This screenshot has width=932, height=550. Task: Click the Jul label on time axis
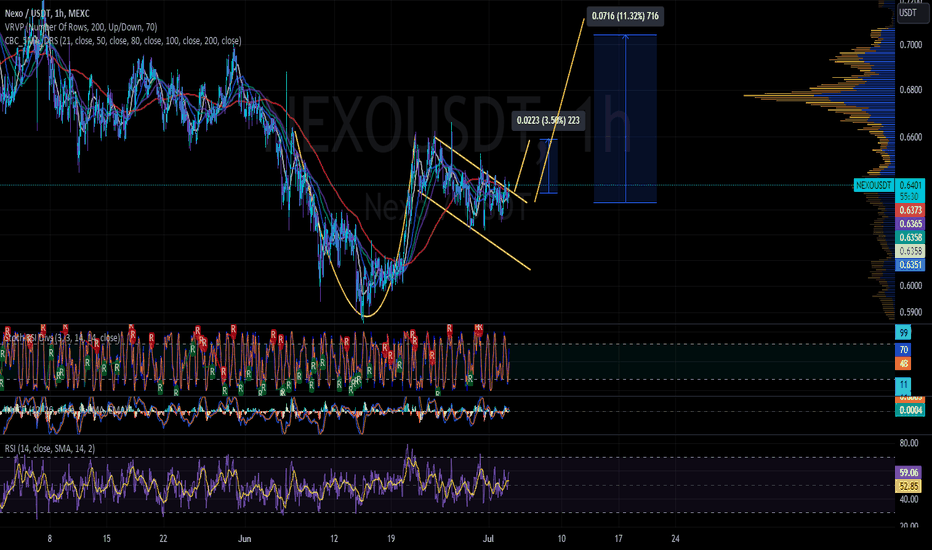489,539
